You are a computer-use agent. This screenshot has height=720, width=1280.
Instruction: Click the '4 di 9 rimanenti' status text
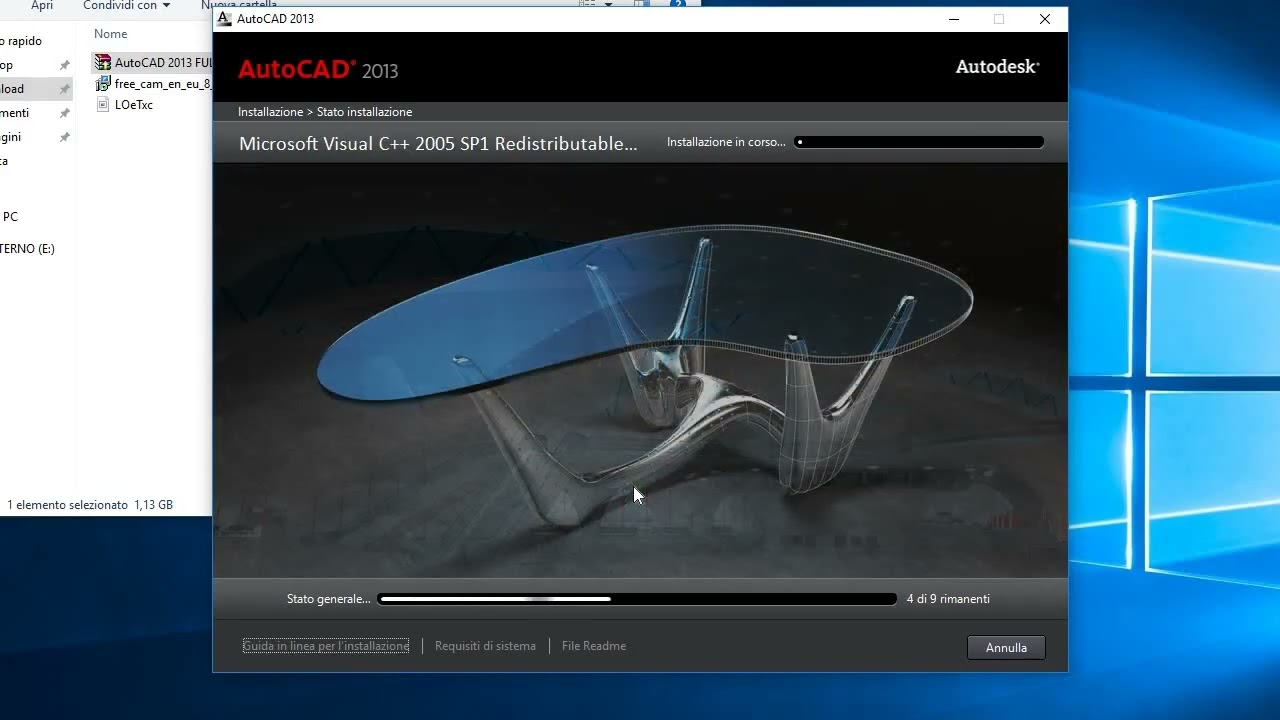pyautogui.click(x=948, y=599)
